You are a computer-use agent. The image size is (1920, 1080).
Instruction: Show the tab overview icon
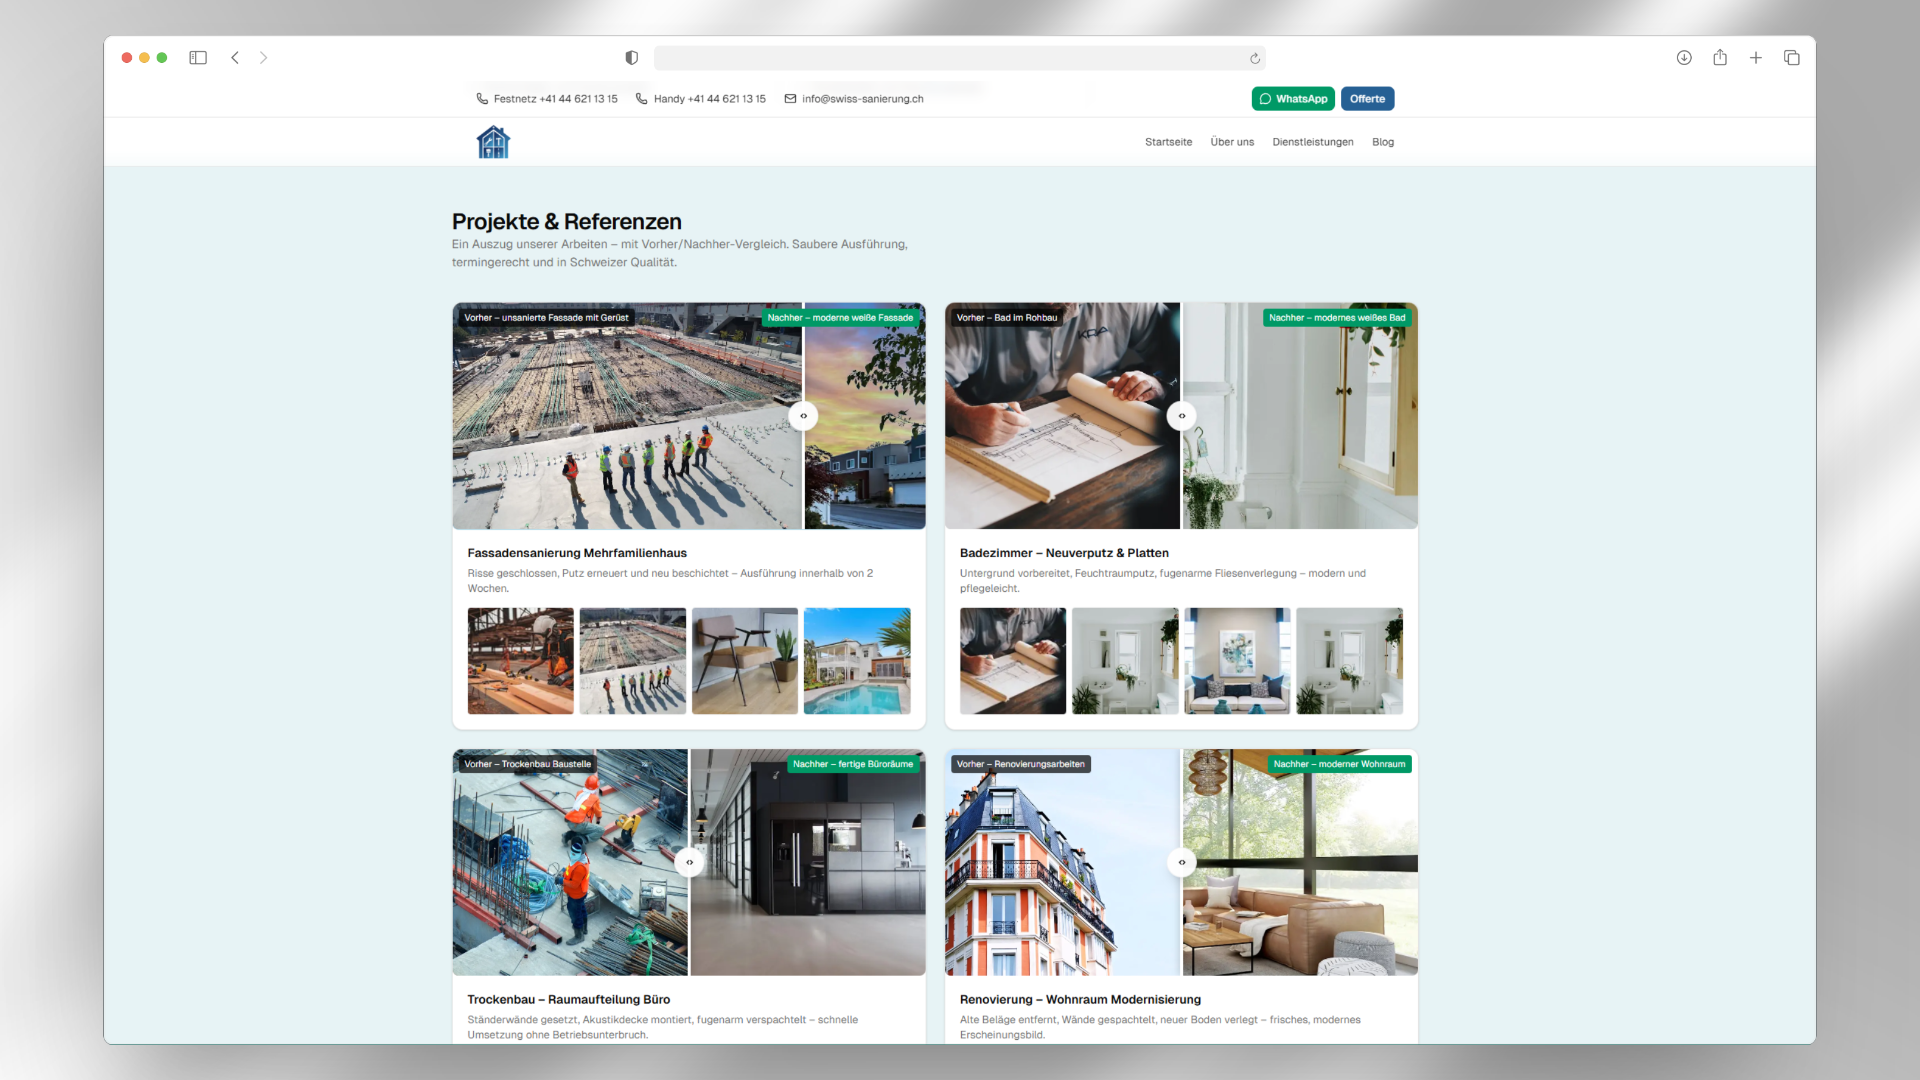pos(1792,58)
